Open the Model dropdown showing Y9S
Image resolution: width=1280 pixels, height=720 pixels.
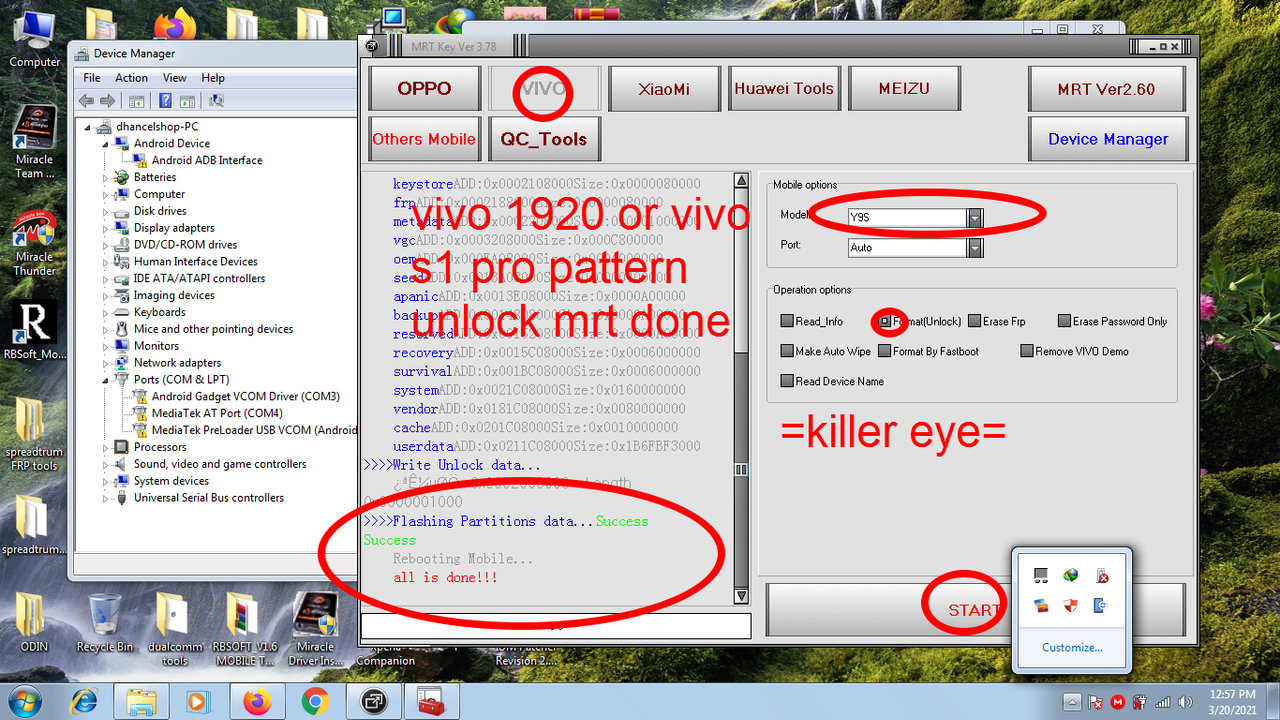point(975,217)
